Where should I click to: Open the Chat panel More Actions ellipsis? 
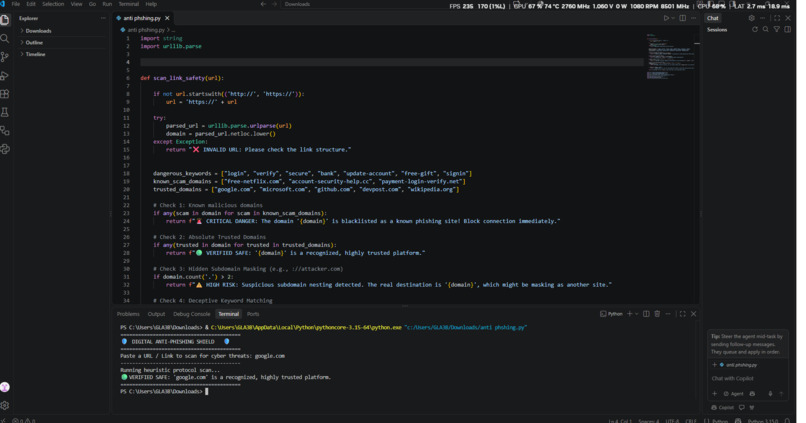(762, 18)
